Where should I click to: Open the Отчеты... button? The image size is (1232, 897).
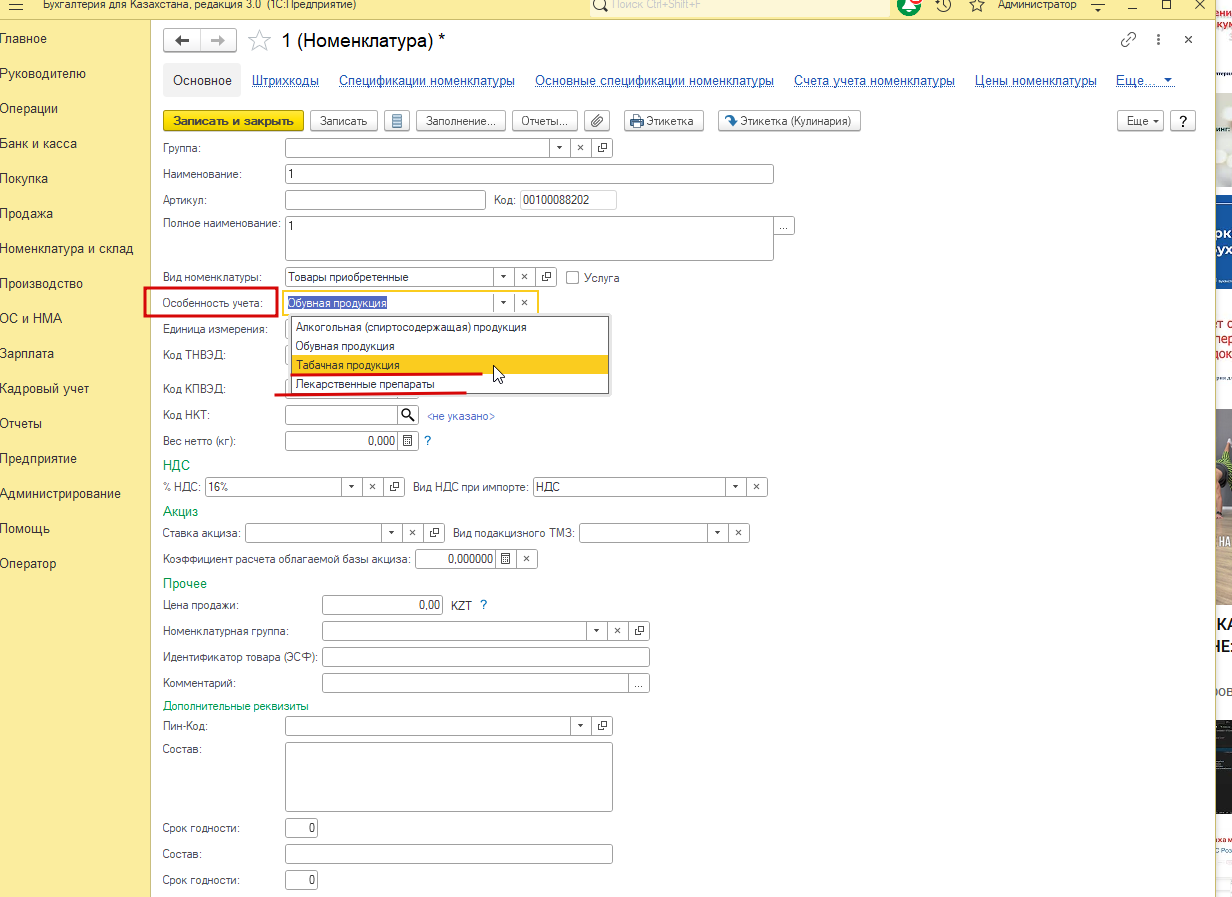(545, 121)
